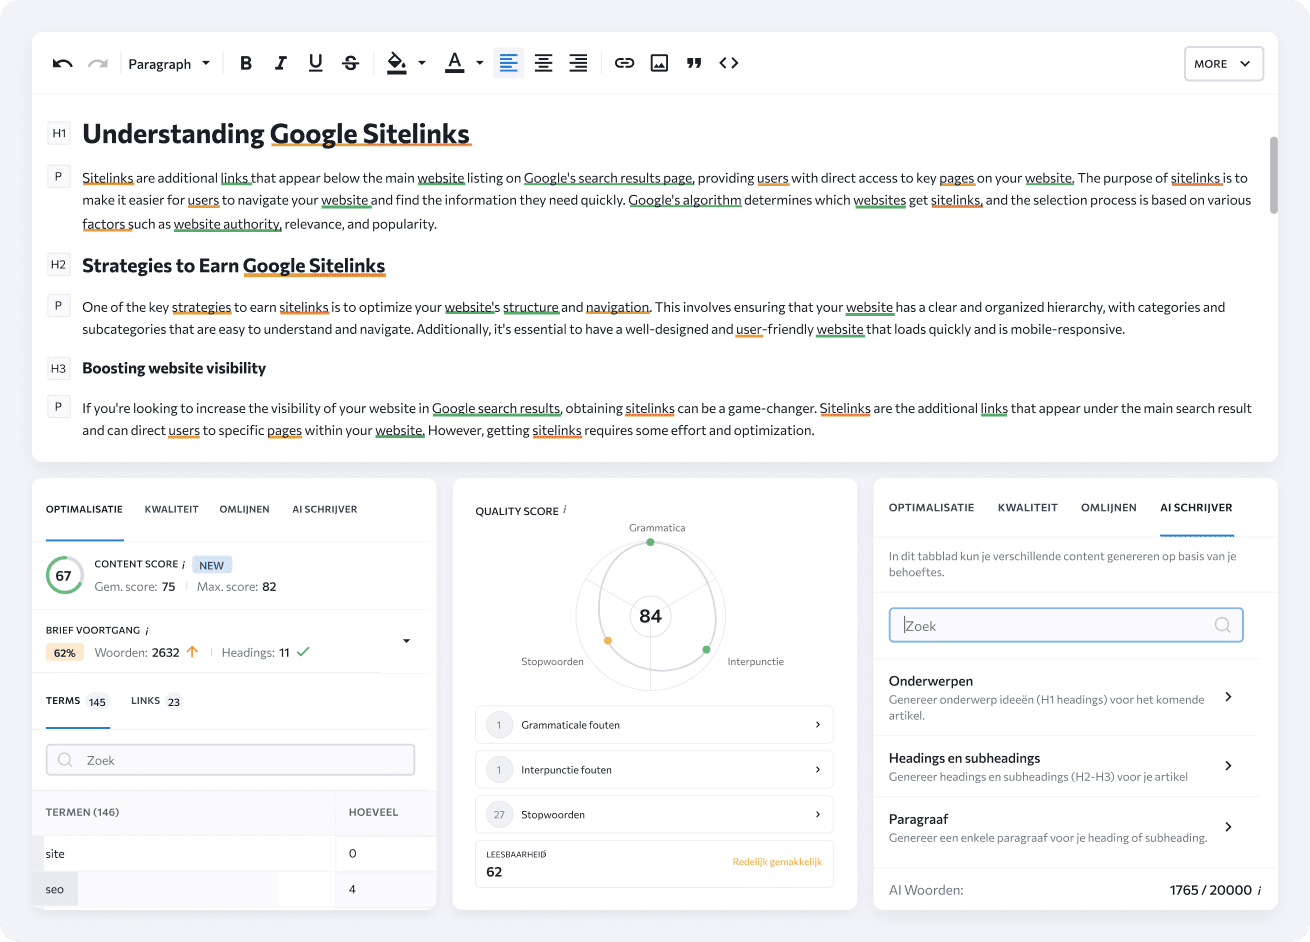Open the MORE dropdown button

1223,63
